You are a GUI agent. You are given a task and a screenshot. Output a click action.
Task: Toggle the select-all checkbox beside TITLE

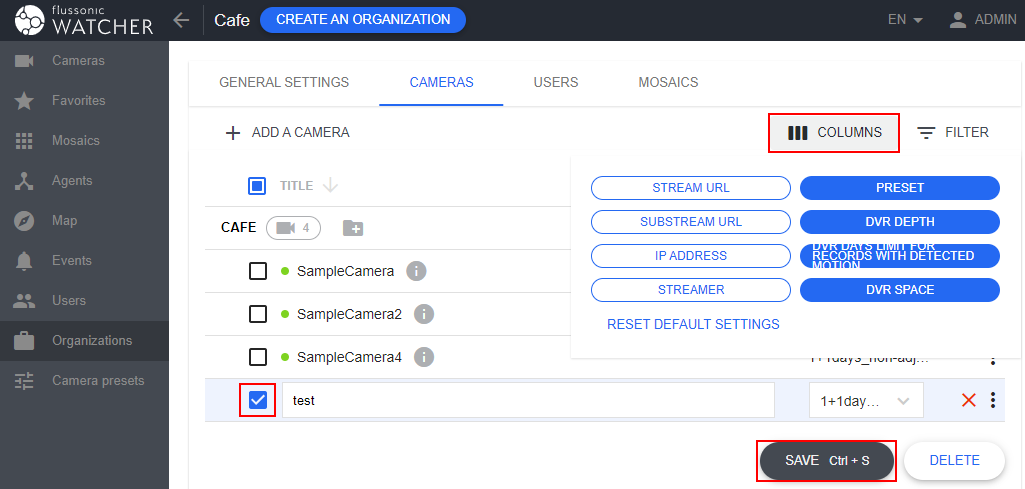tap(257, 186)
